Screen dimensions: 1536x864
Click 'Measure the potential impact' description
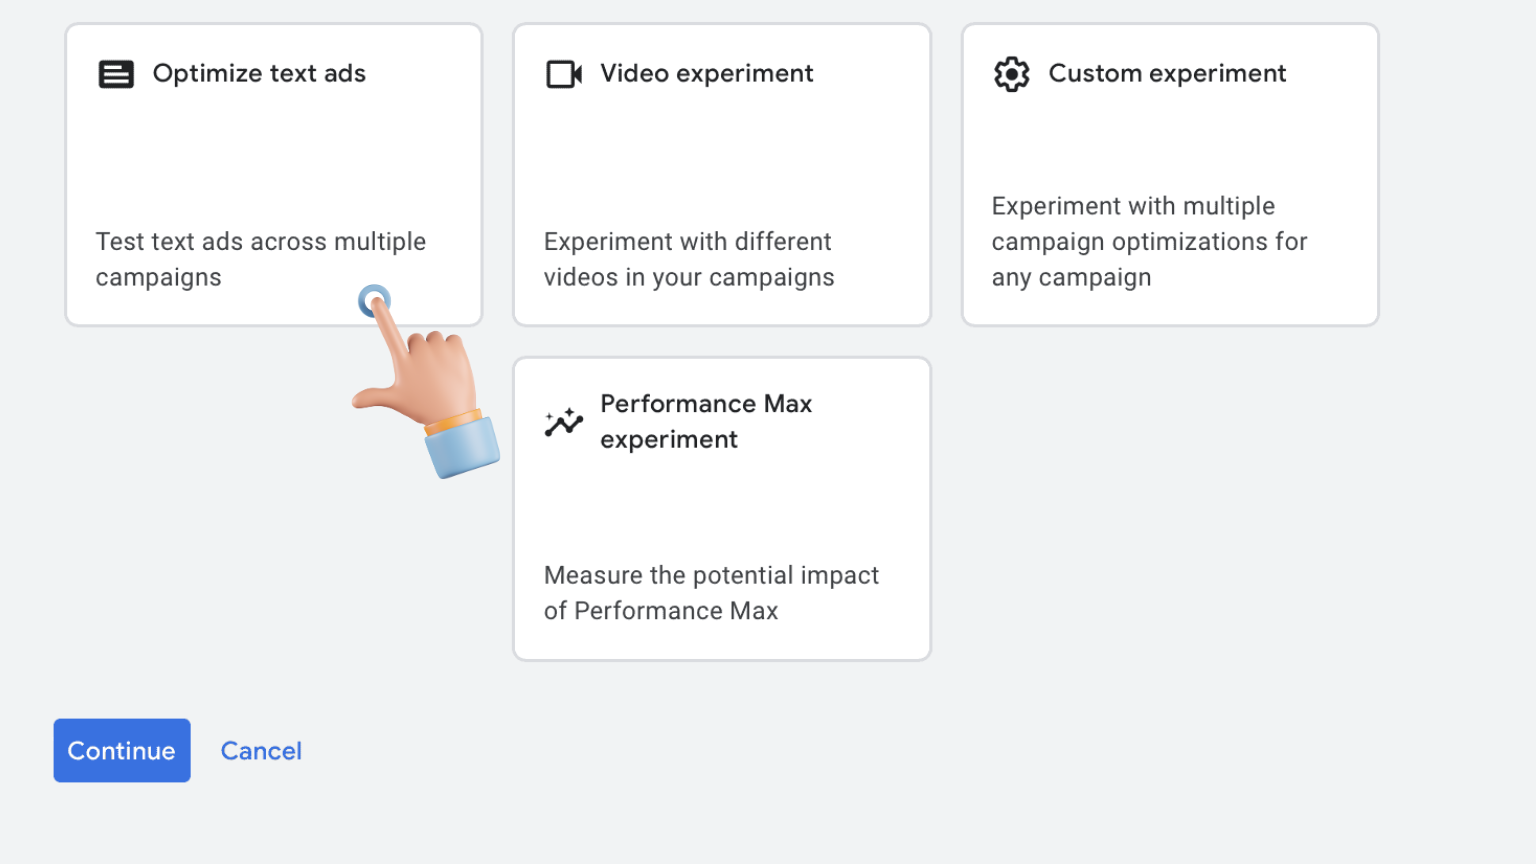[x=711, y=593]
